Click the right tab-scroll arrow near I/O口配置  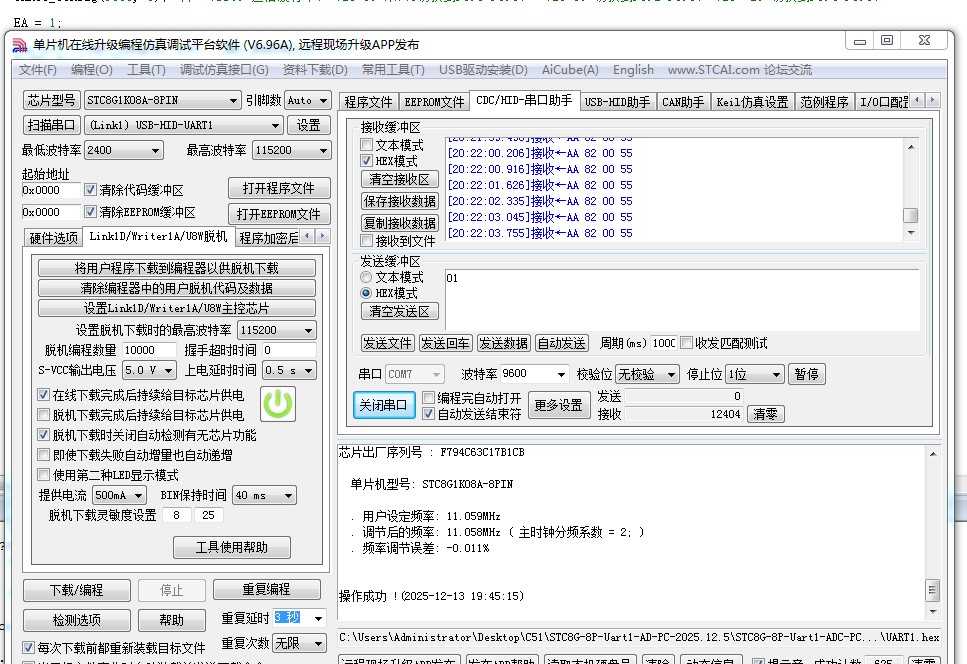coord(932,100)
